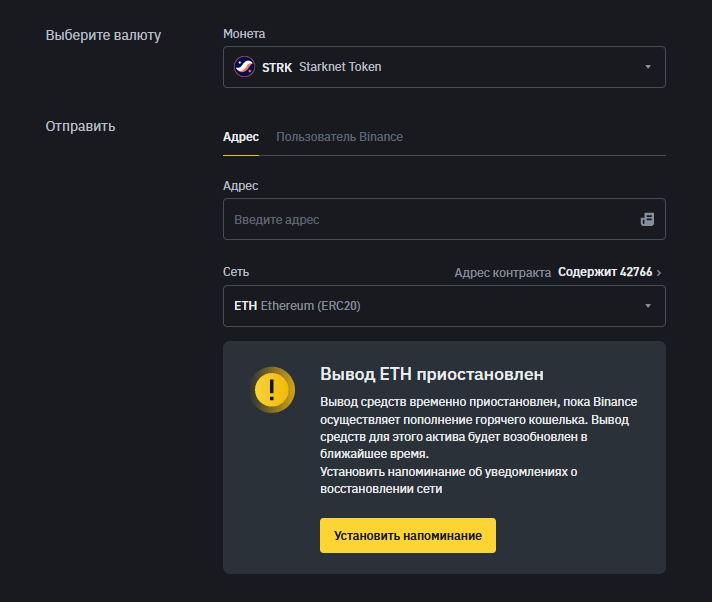Open the STRK Starknet Token coin dropdown

click(444, 67)
